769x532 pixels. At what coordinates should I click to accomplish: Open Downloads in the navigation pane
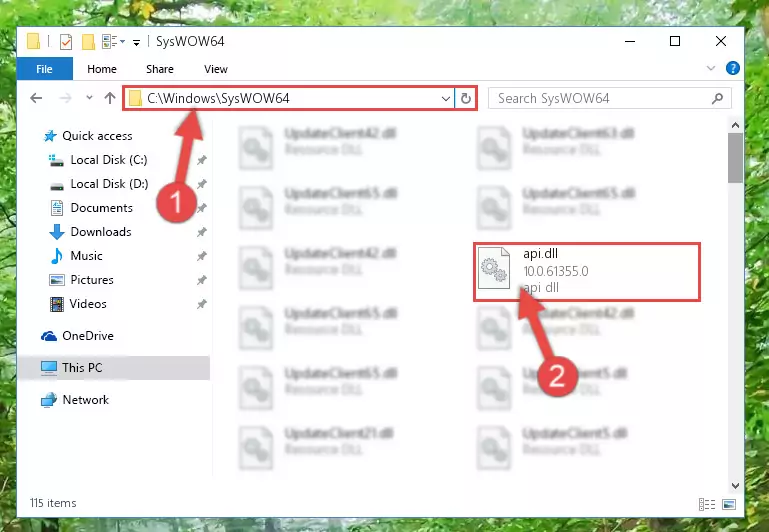101,232
